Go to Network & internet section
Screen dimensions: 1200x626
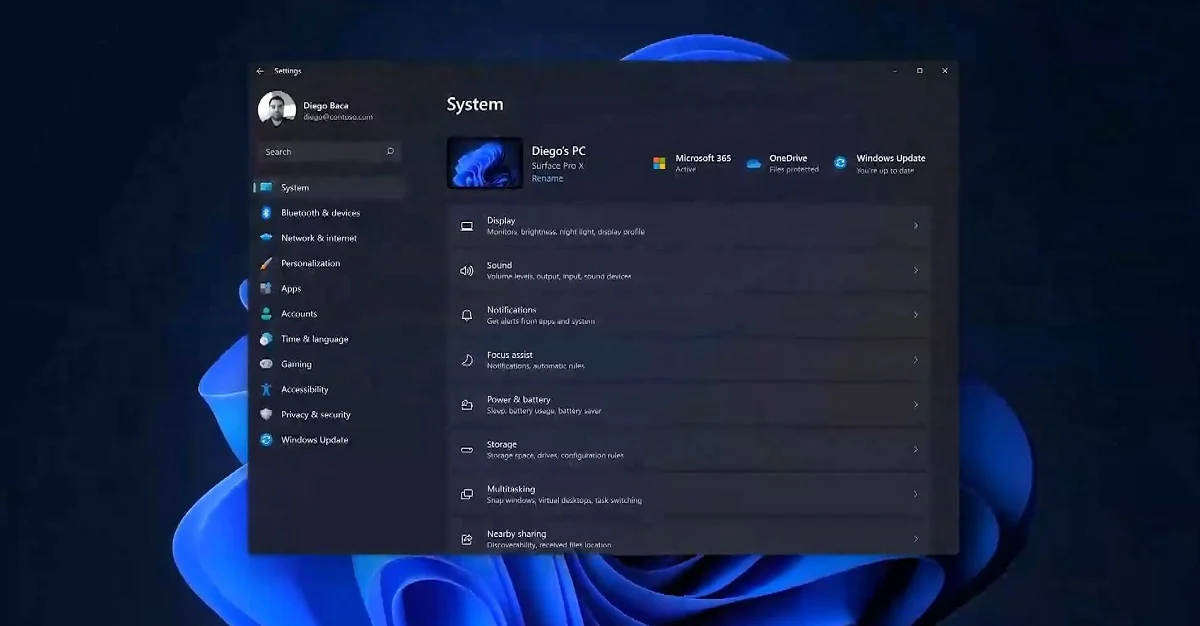coord(329,238)
